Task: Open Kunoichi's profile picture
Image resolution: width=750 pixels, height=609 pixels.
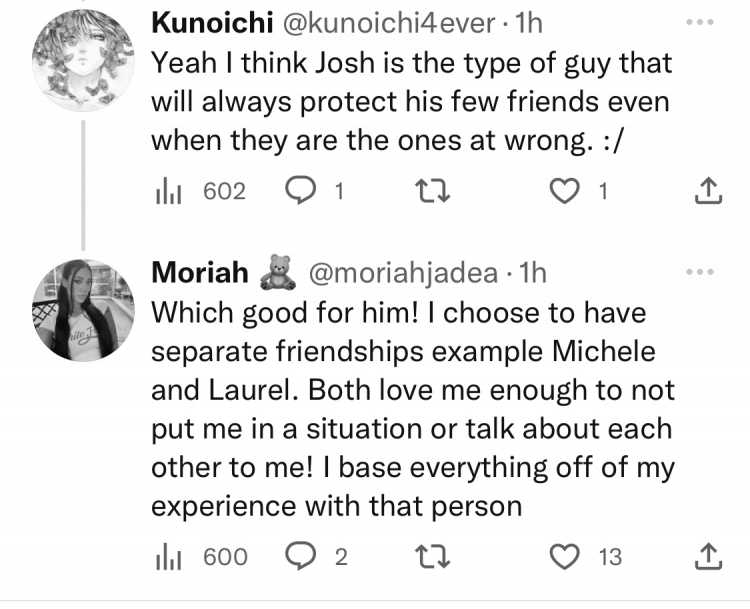Action: coord(83,60)
